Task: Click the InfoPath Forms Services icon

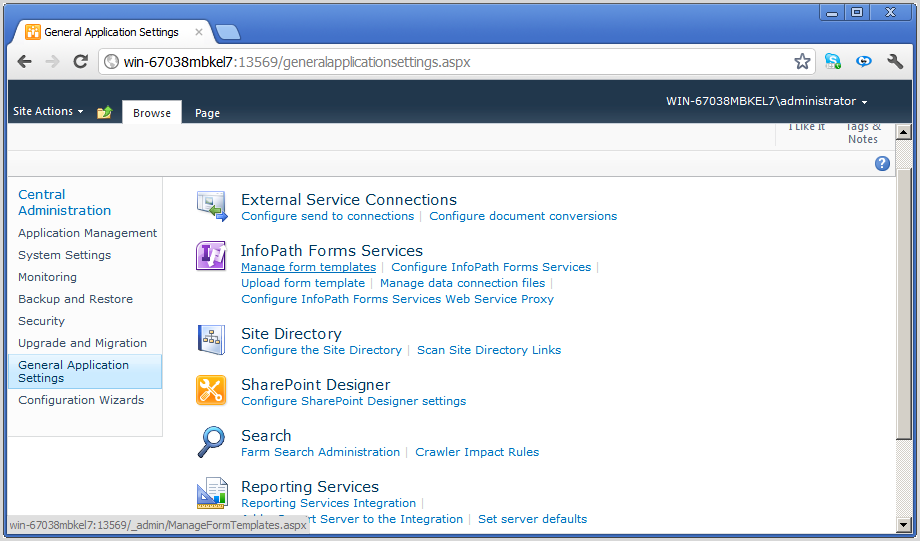Action: click(x=211, y=256)
